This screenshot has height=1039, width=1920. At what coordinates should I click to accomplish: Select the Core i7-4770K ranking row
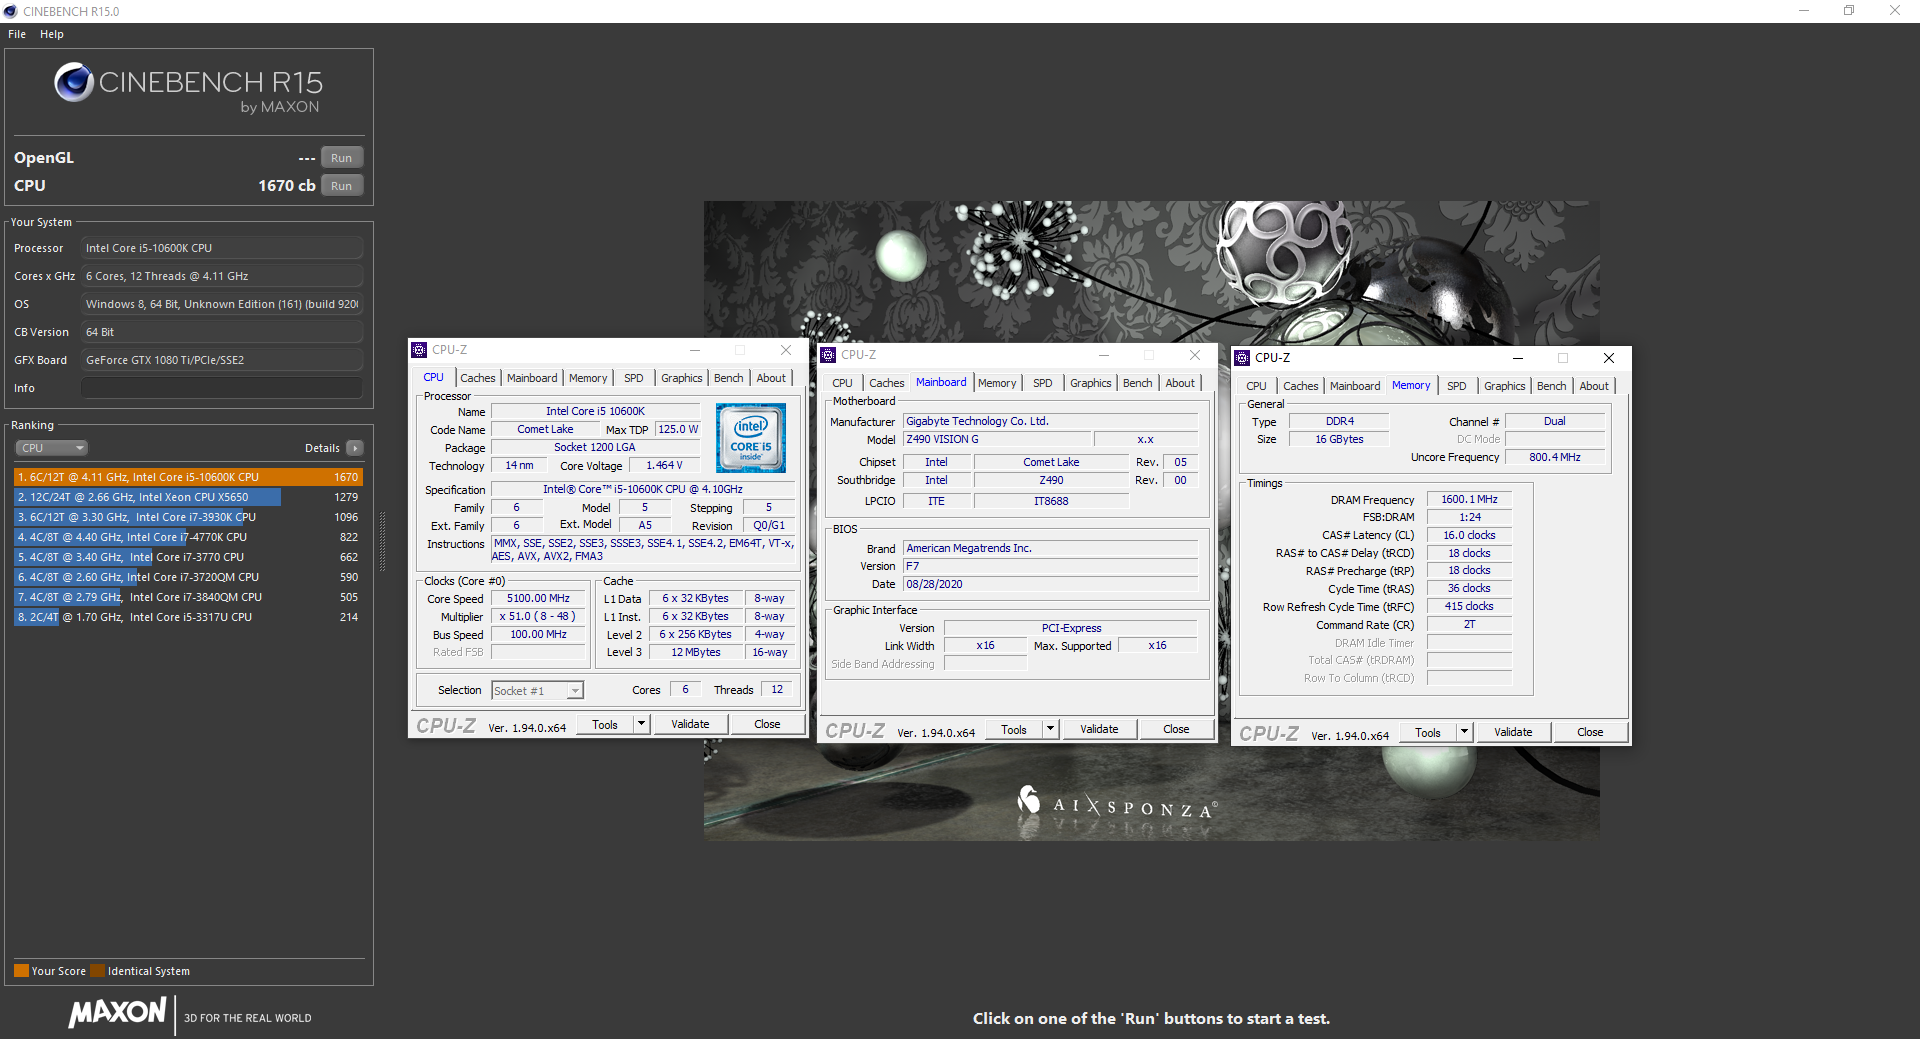[x=188, y=537]
